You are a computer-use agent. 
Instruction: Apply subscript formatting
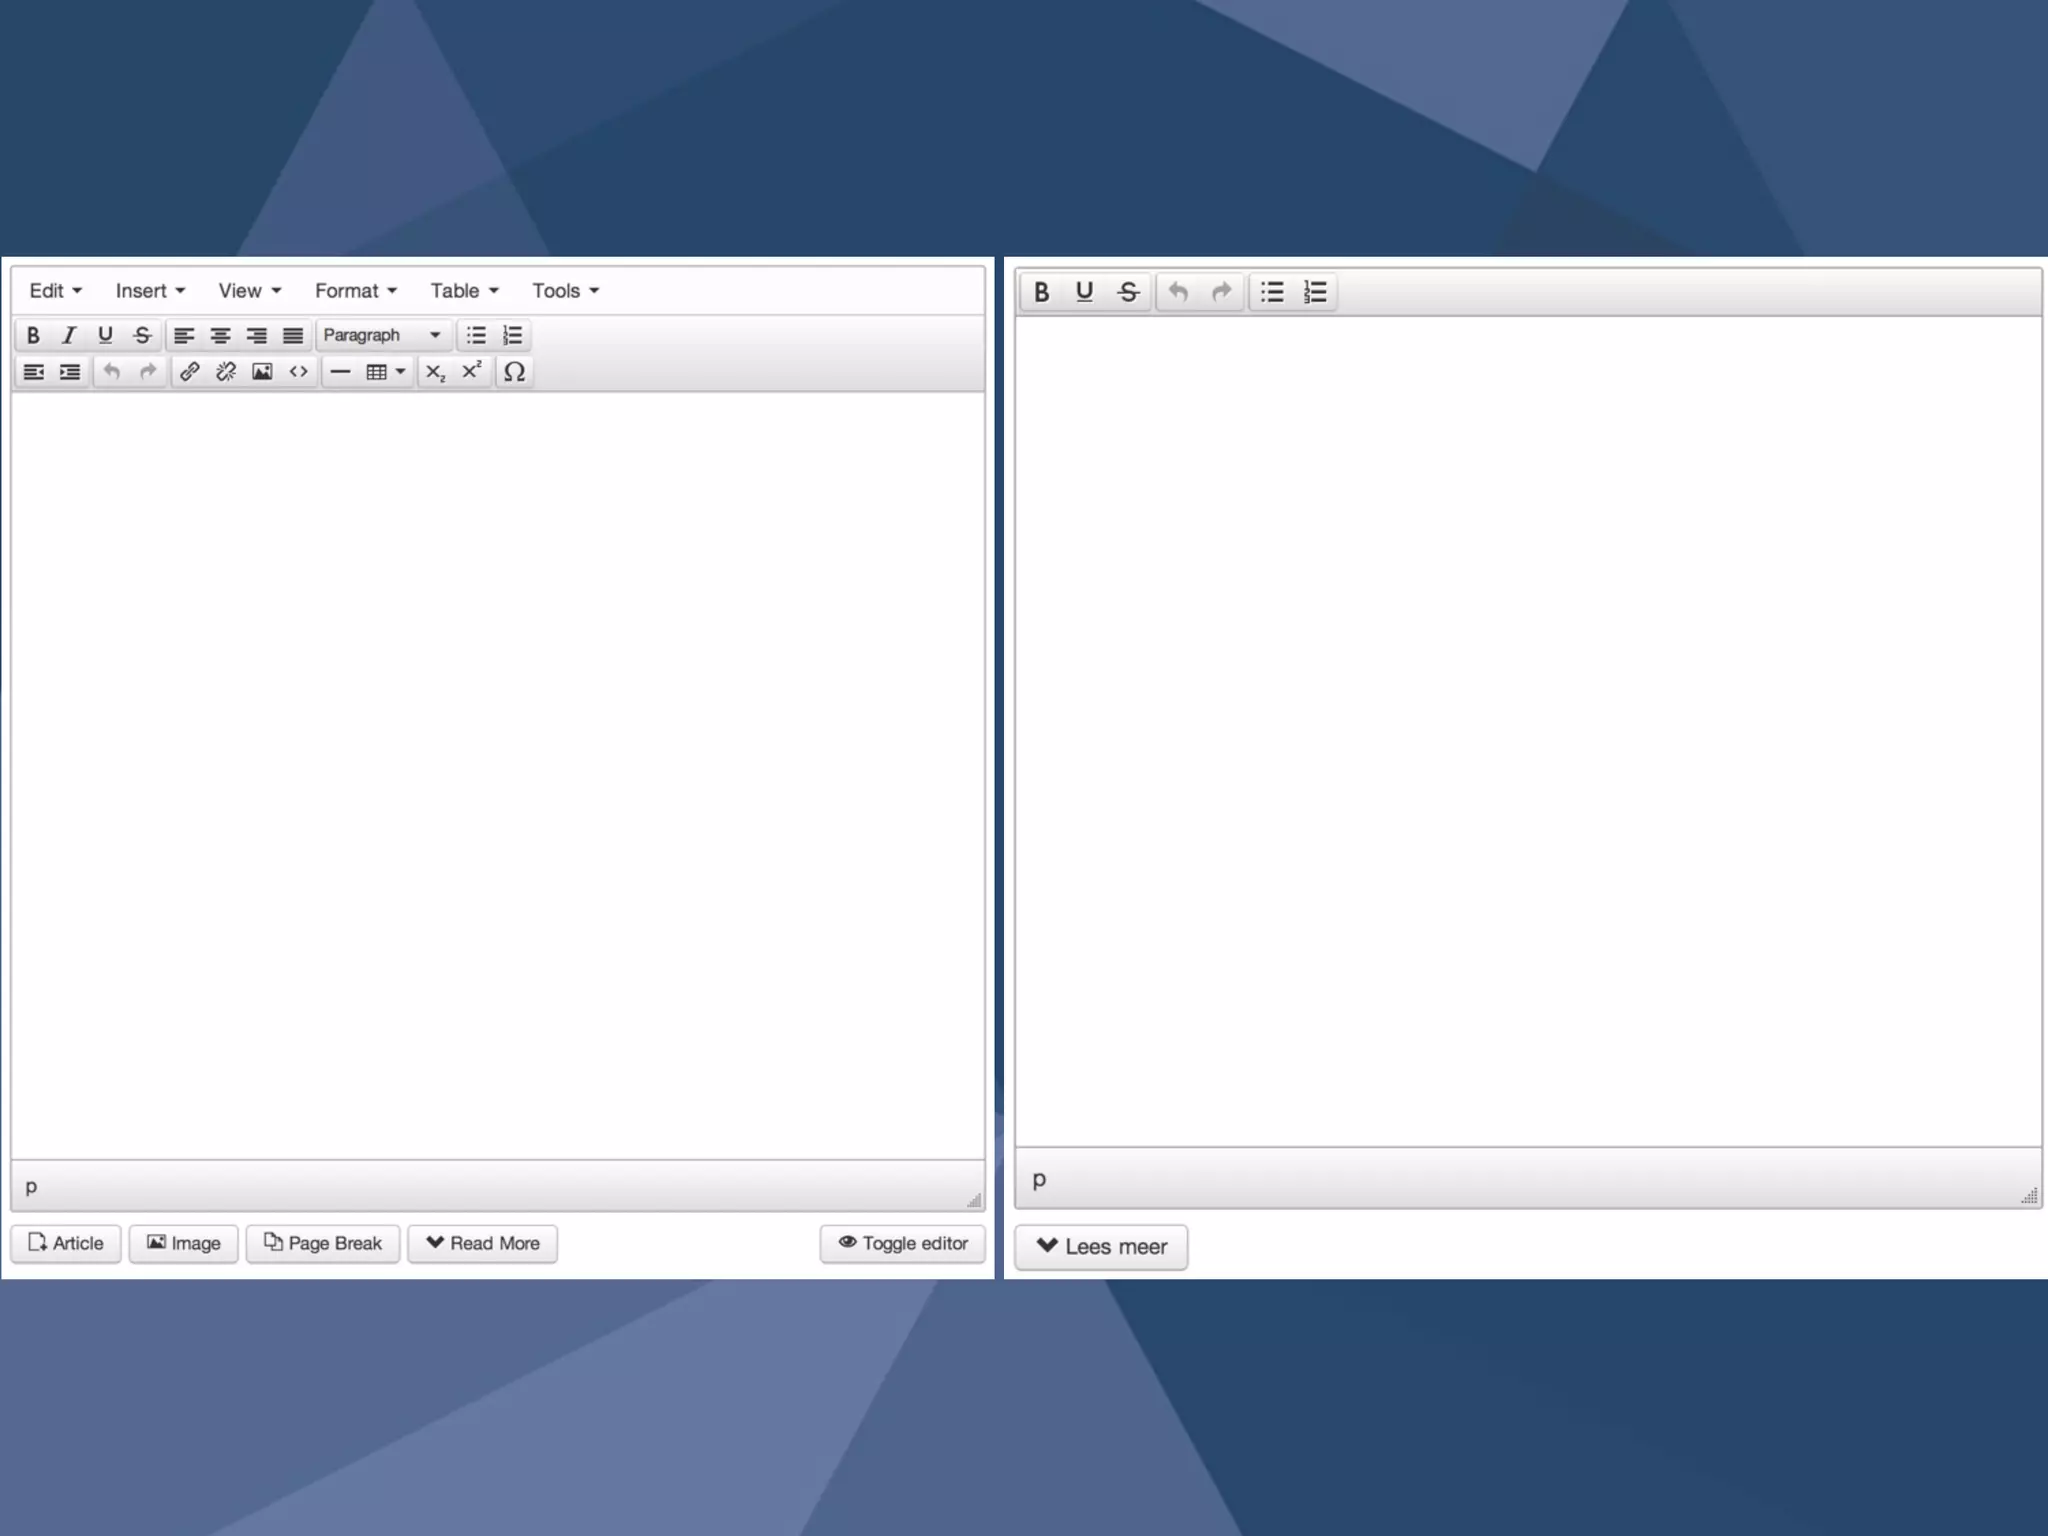[435, 372]
